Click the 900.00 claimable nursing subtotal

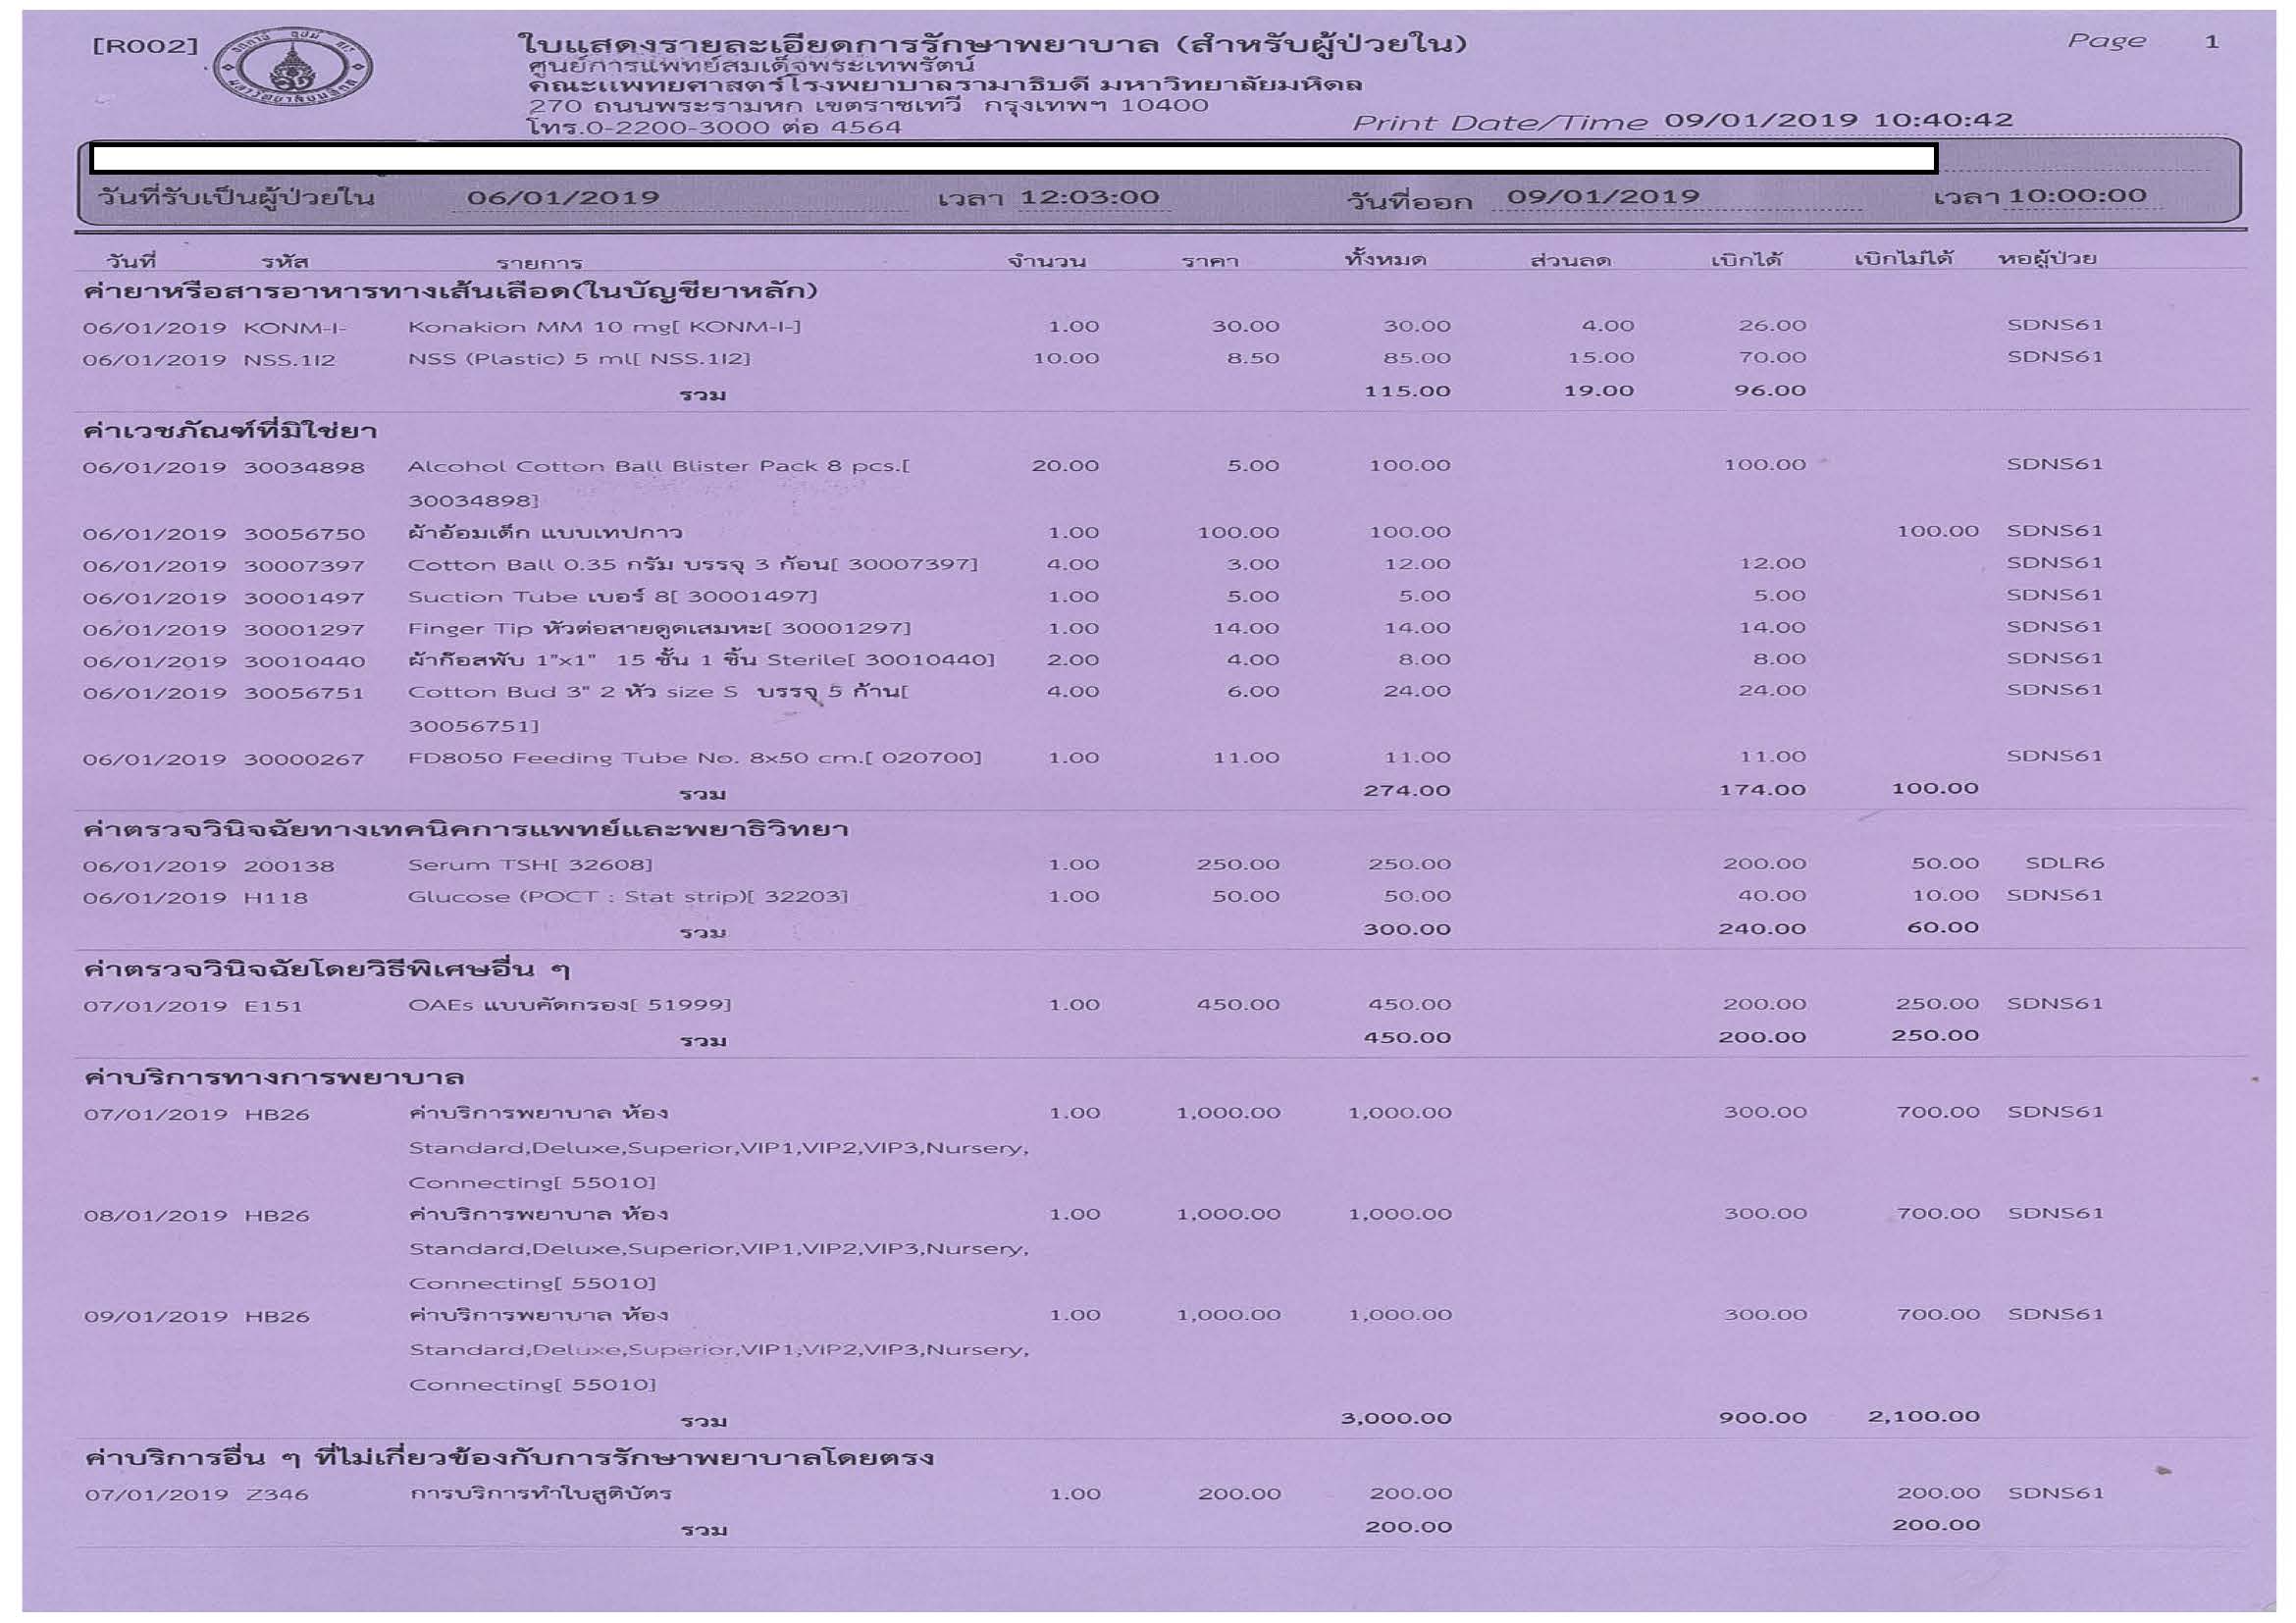point(1762,1418)
